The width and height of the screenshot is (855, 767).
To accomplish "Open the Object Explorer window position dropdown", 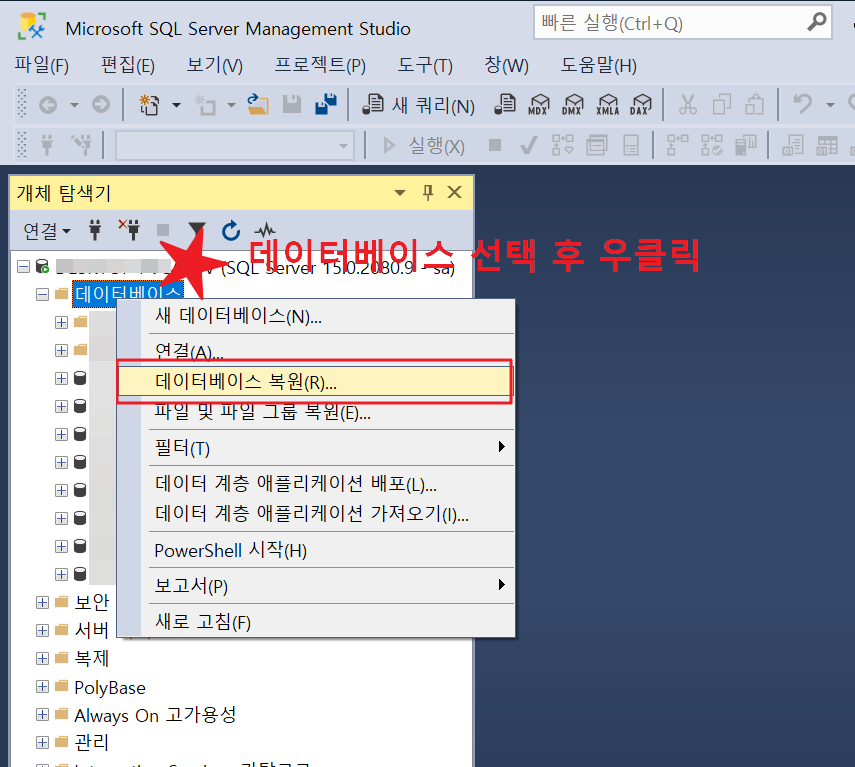I will [400, 192].
